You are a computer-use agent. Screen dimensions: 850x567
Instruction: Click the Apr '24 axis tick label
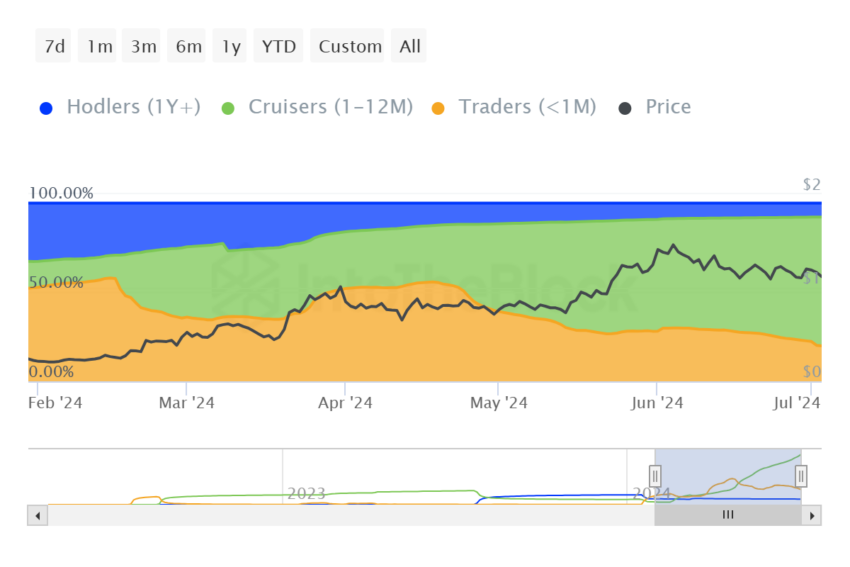click(x=345, y=403)
